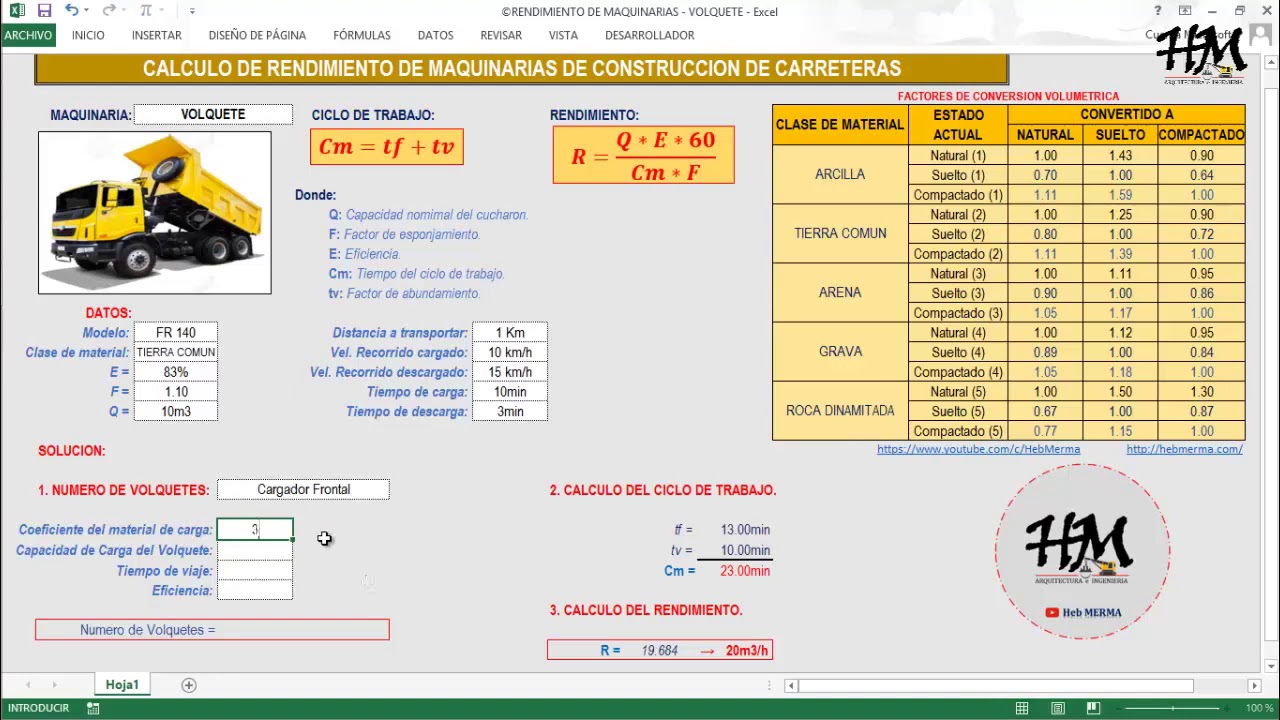This screenshot has height=720, width=1280.
Task: Click the Redo arrow icon
Action: (x=108, y=11)
